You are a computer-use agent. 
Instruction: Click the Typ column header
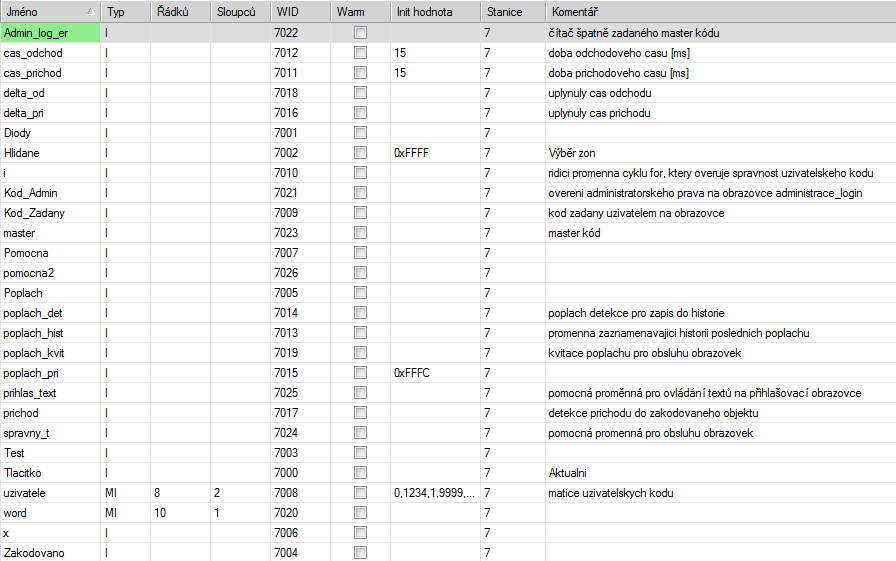[x=125, y=11]
